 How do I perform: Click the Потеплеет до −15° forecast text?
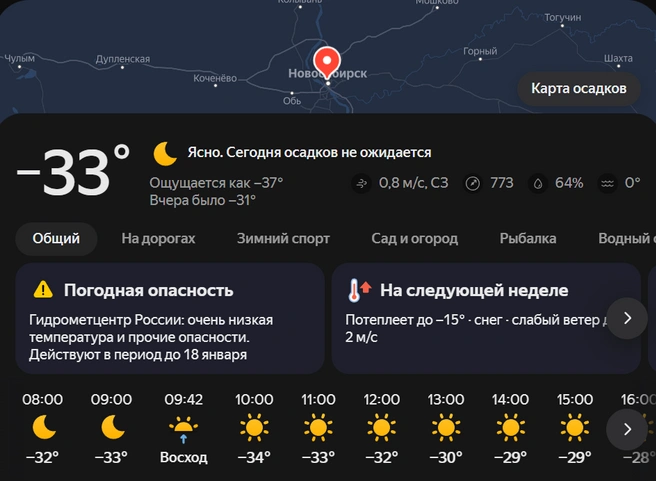pos(476,328)
